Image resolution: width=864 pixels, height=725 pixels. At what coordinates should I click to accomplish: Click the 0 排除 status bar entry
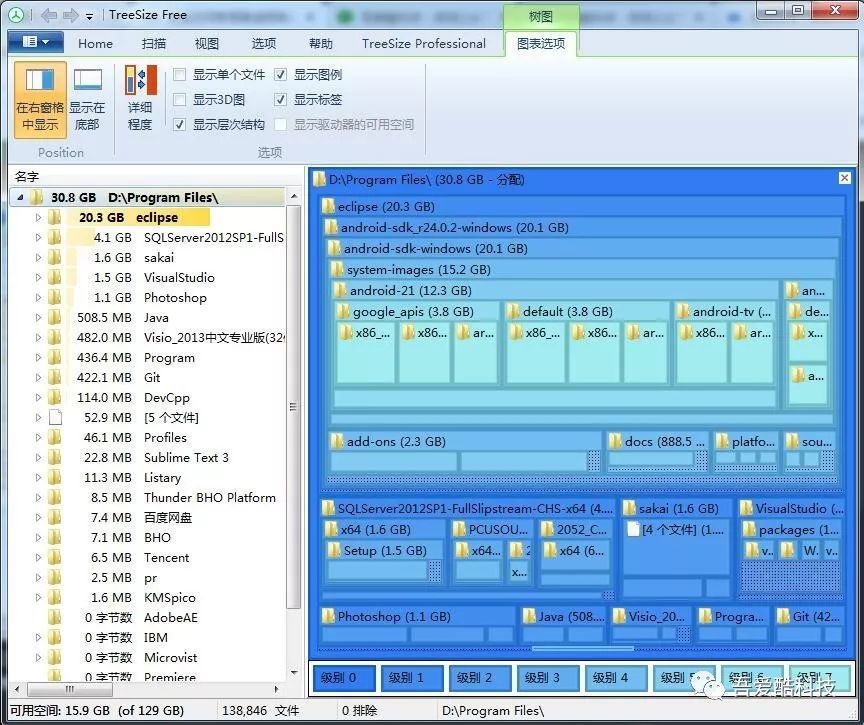(360, 711)
